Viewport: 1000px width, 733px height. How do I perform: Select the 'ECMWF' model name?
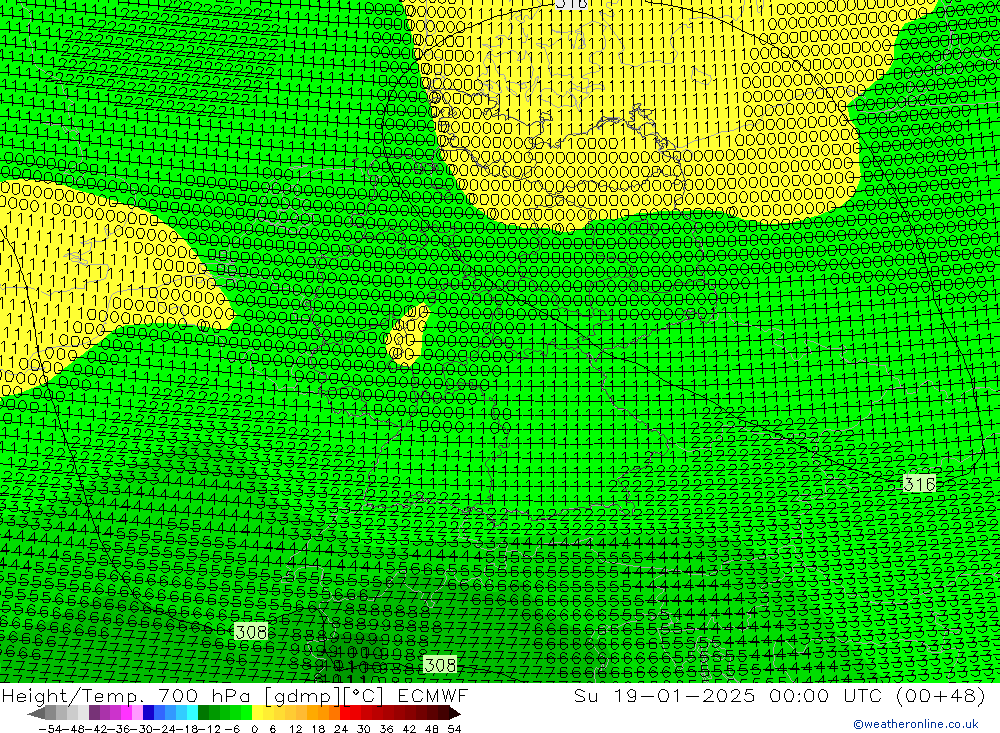click(x=433, y=695)
